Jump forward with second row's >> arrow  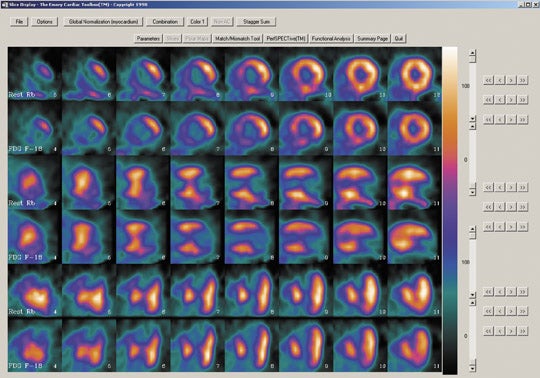point(523,100)
